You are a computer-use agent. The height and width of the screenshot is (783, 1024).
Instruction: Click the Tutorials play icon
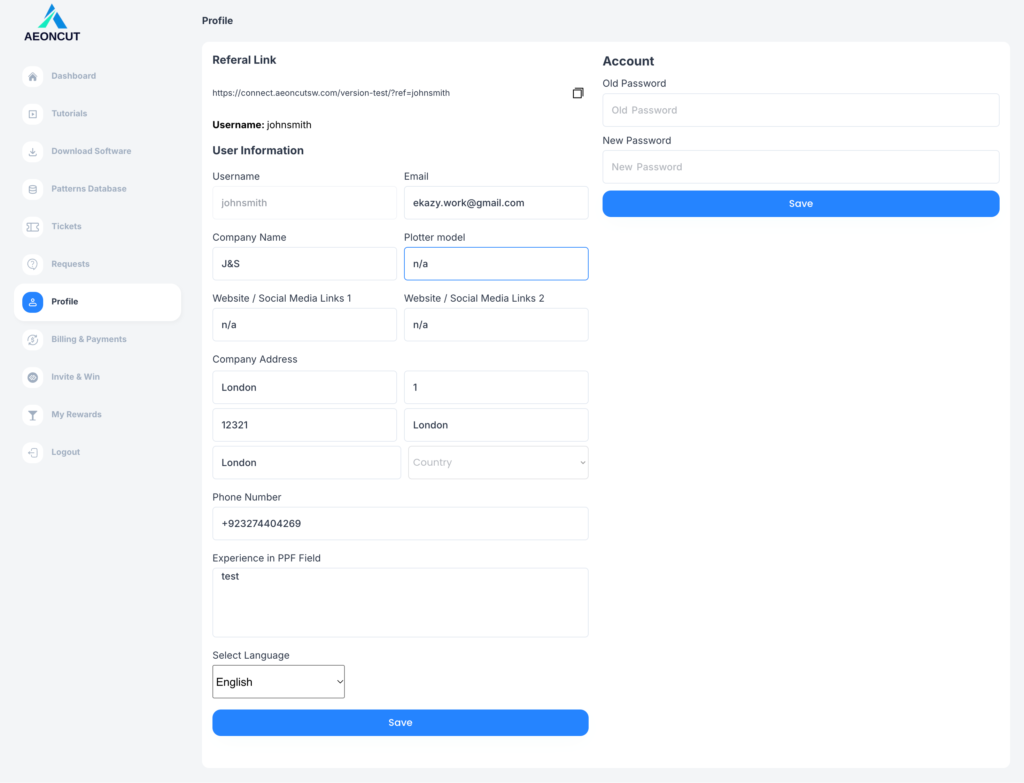[33, 114]
